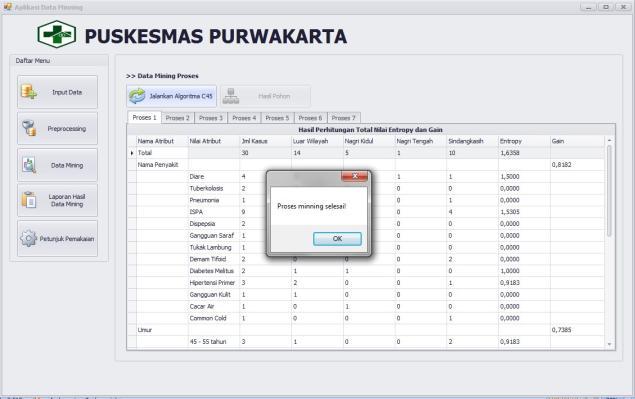The width and height of the screenshot is (635, 399).
Task: Click the Entropy column header
Action: point(525,141)
